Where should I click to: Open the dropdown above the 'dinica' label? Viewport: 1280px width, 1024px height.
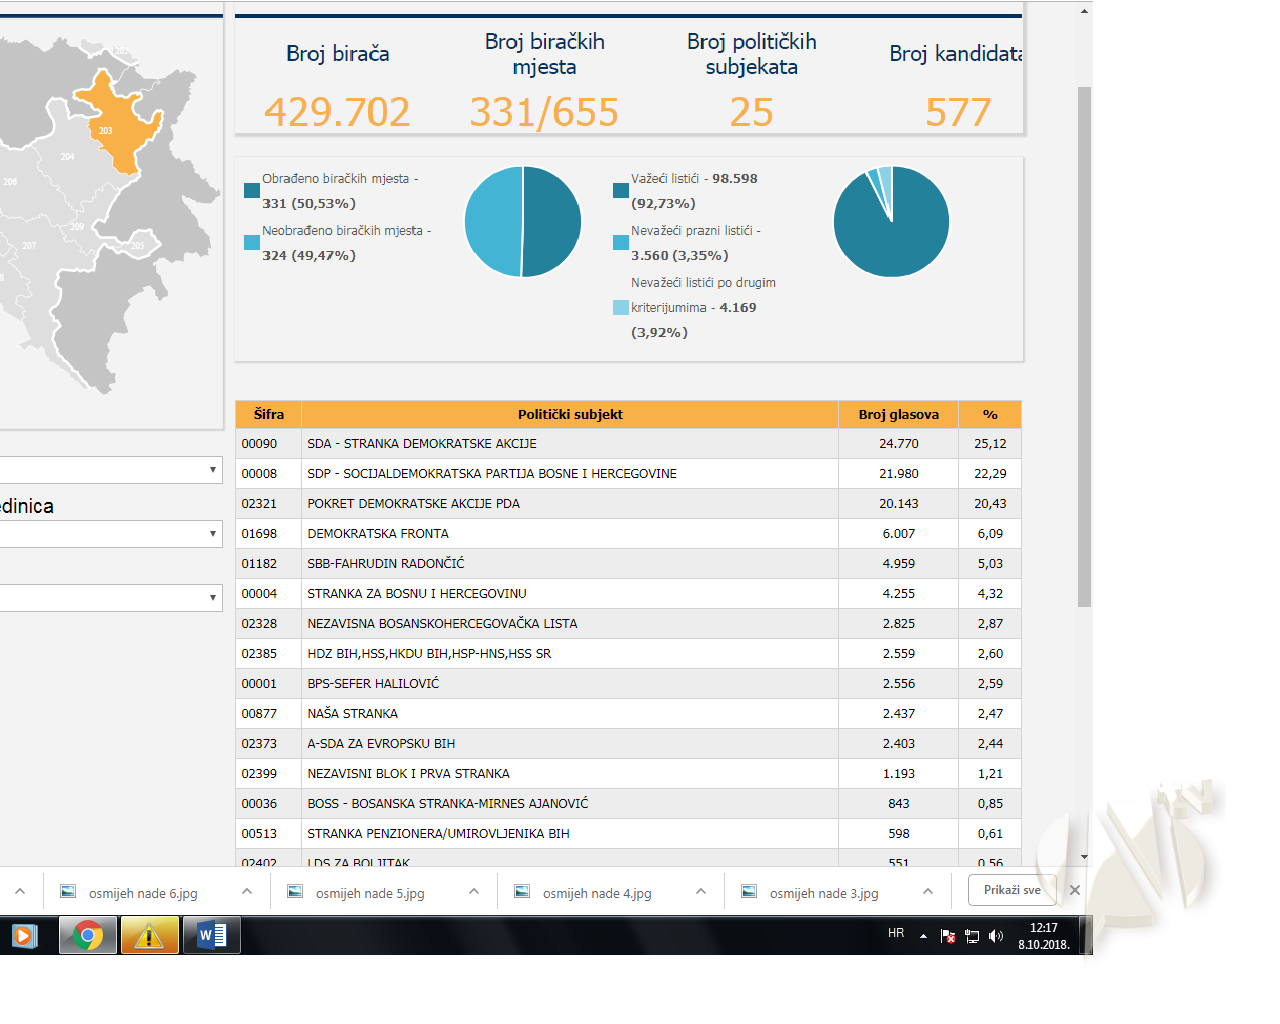click(x=110, y=470)
